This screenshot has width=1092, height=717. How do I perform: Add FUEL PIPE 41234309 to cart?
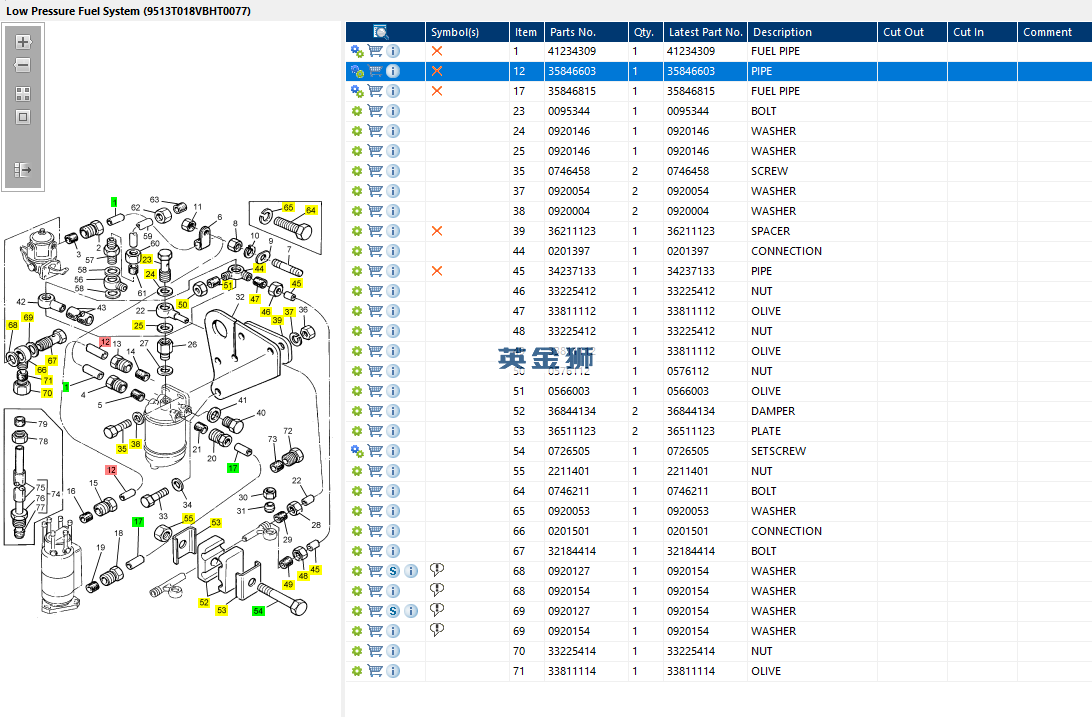[x=375, y=51]
